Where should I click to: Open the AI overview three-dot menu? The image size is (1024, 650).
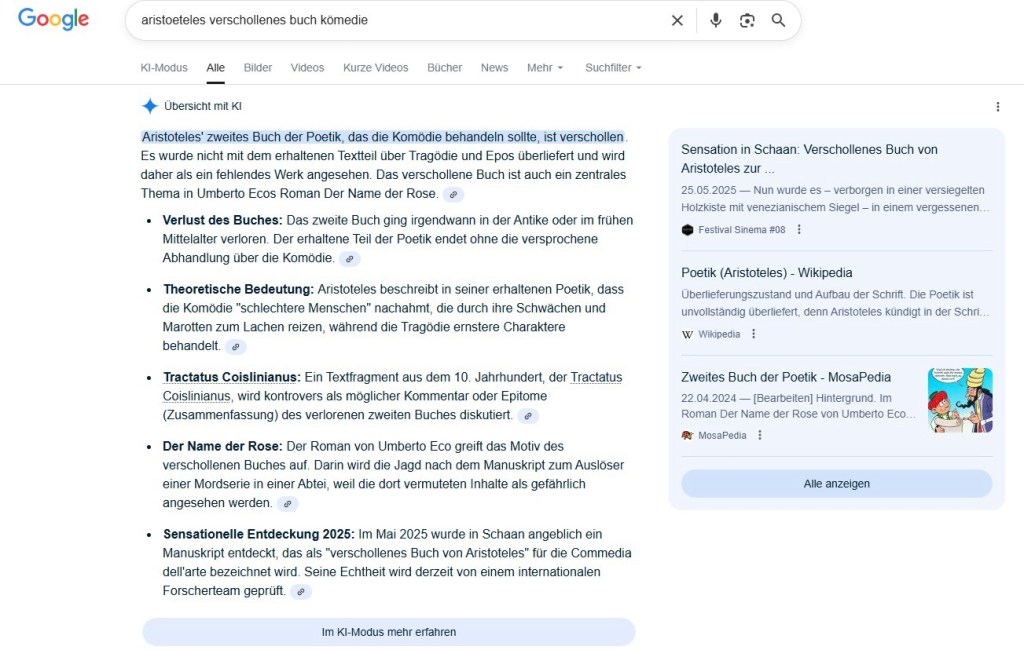point(997,107)
